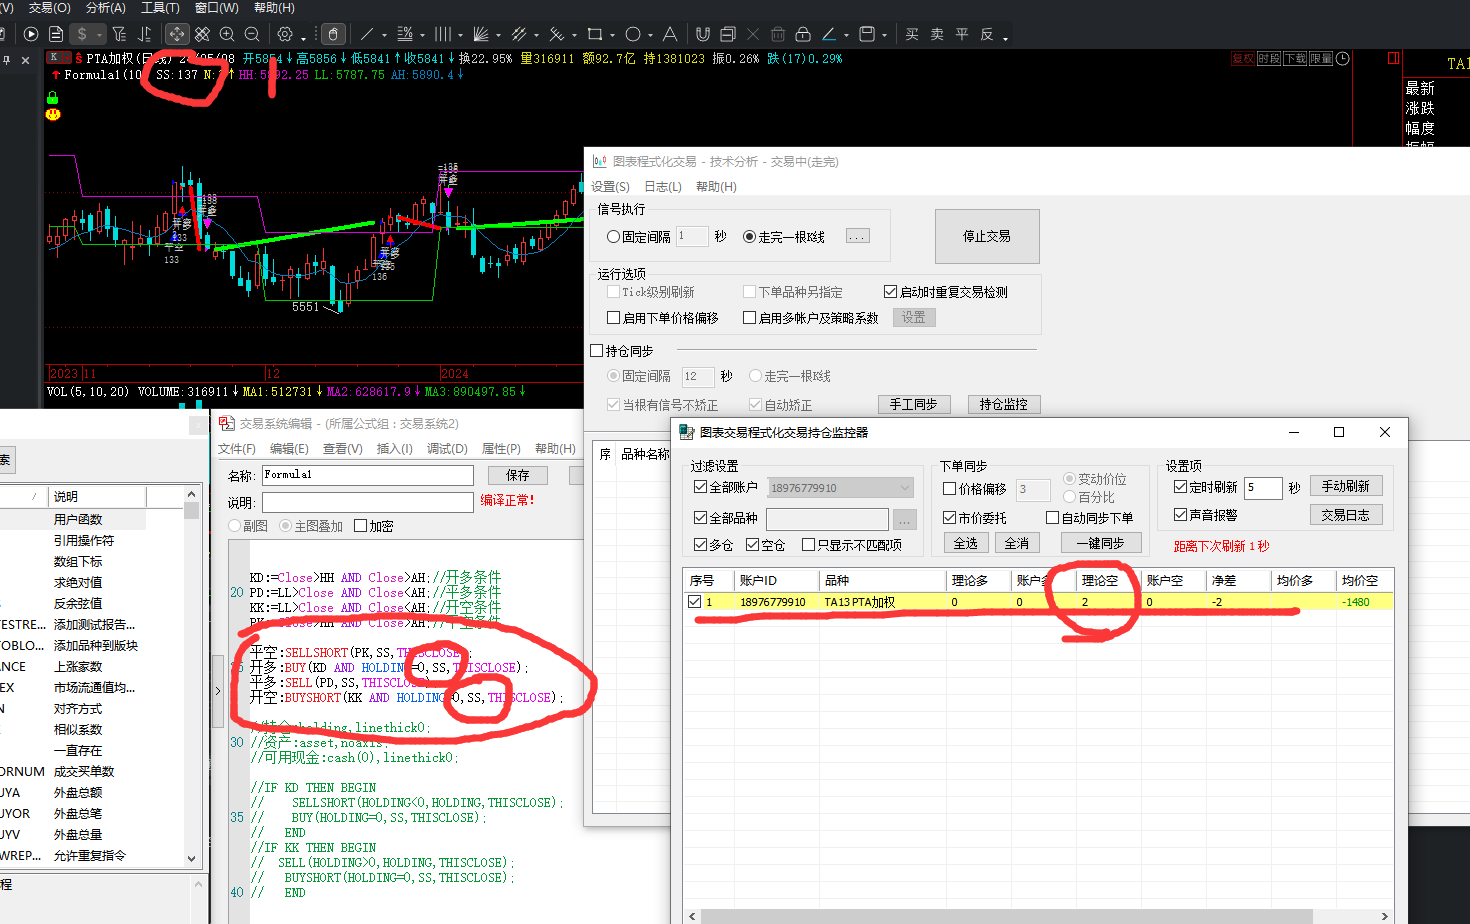Select the percent retracement lines tool

click(405, 34)
